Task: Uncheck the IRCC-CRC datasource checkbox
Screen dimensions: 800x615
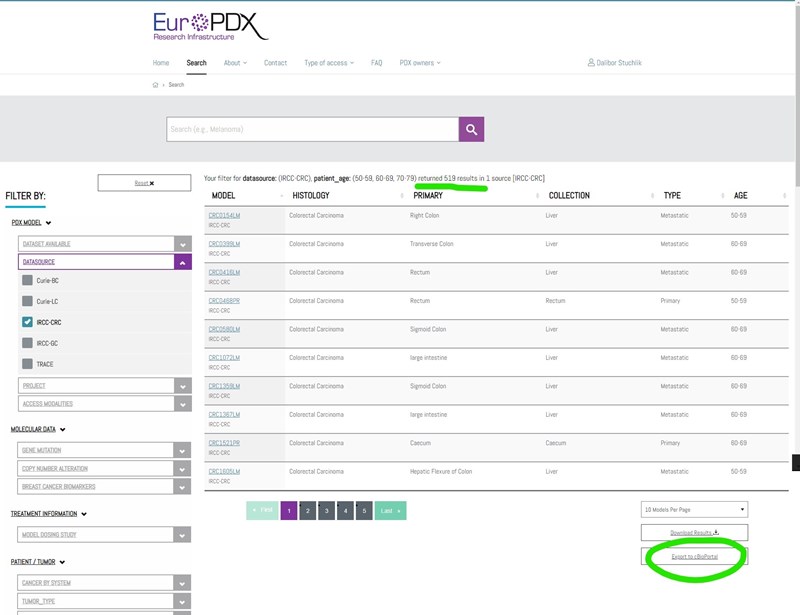Action: pos(28,322)
